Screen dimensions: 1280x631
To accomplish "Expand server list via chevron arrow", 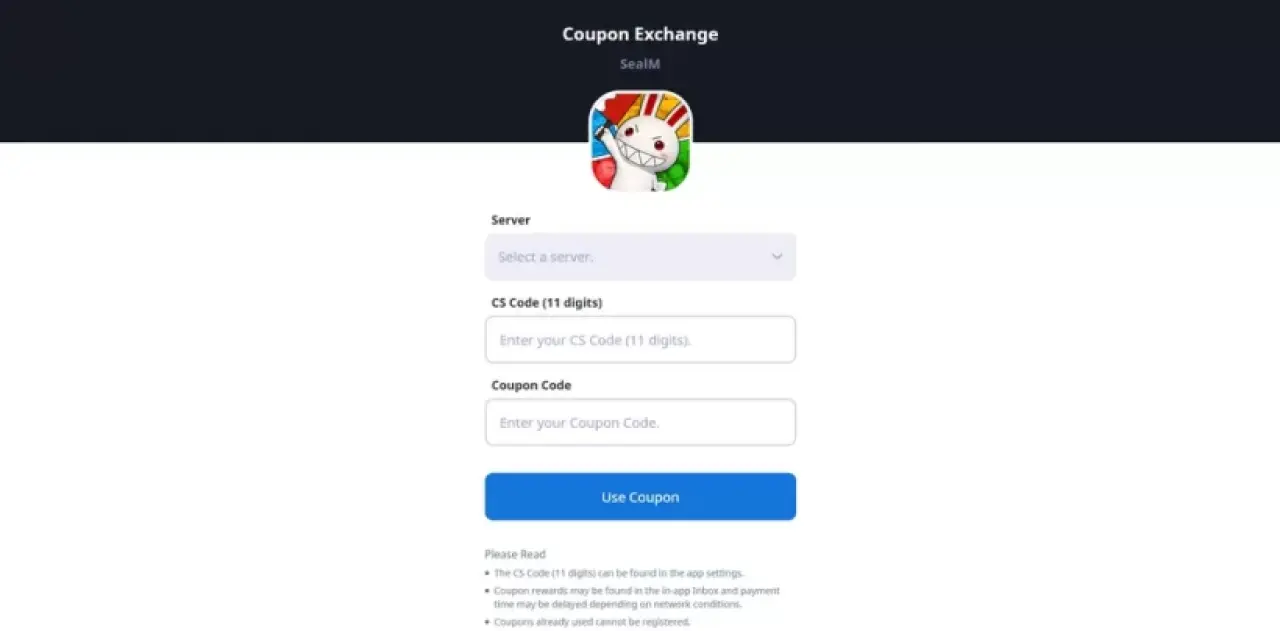I will 777,257.
